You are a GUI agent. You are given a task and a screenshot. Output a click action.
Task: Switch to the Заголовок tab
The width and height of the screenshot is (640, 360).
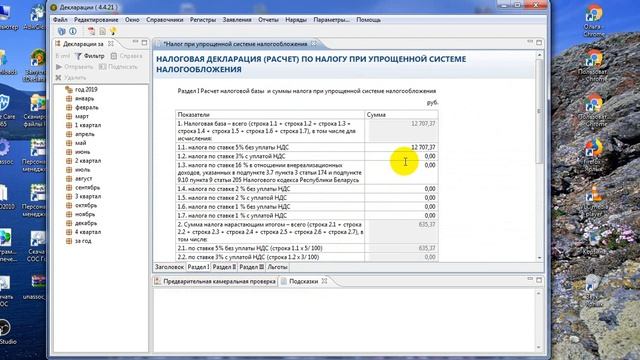[169, 267]
